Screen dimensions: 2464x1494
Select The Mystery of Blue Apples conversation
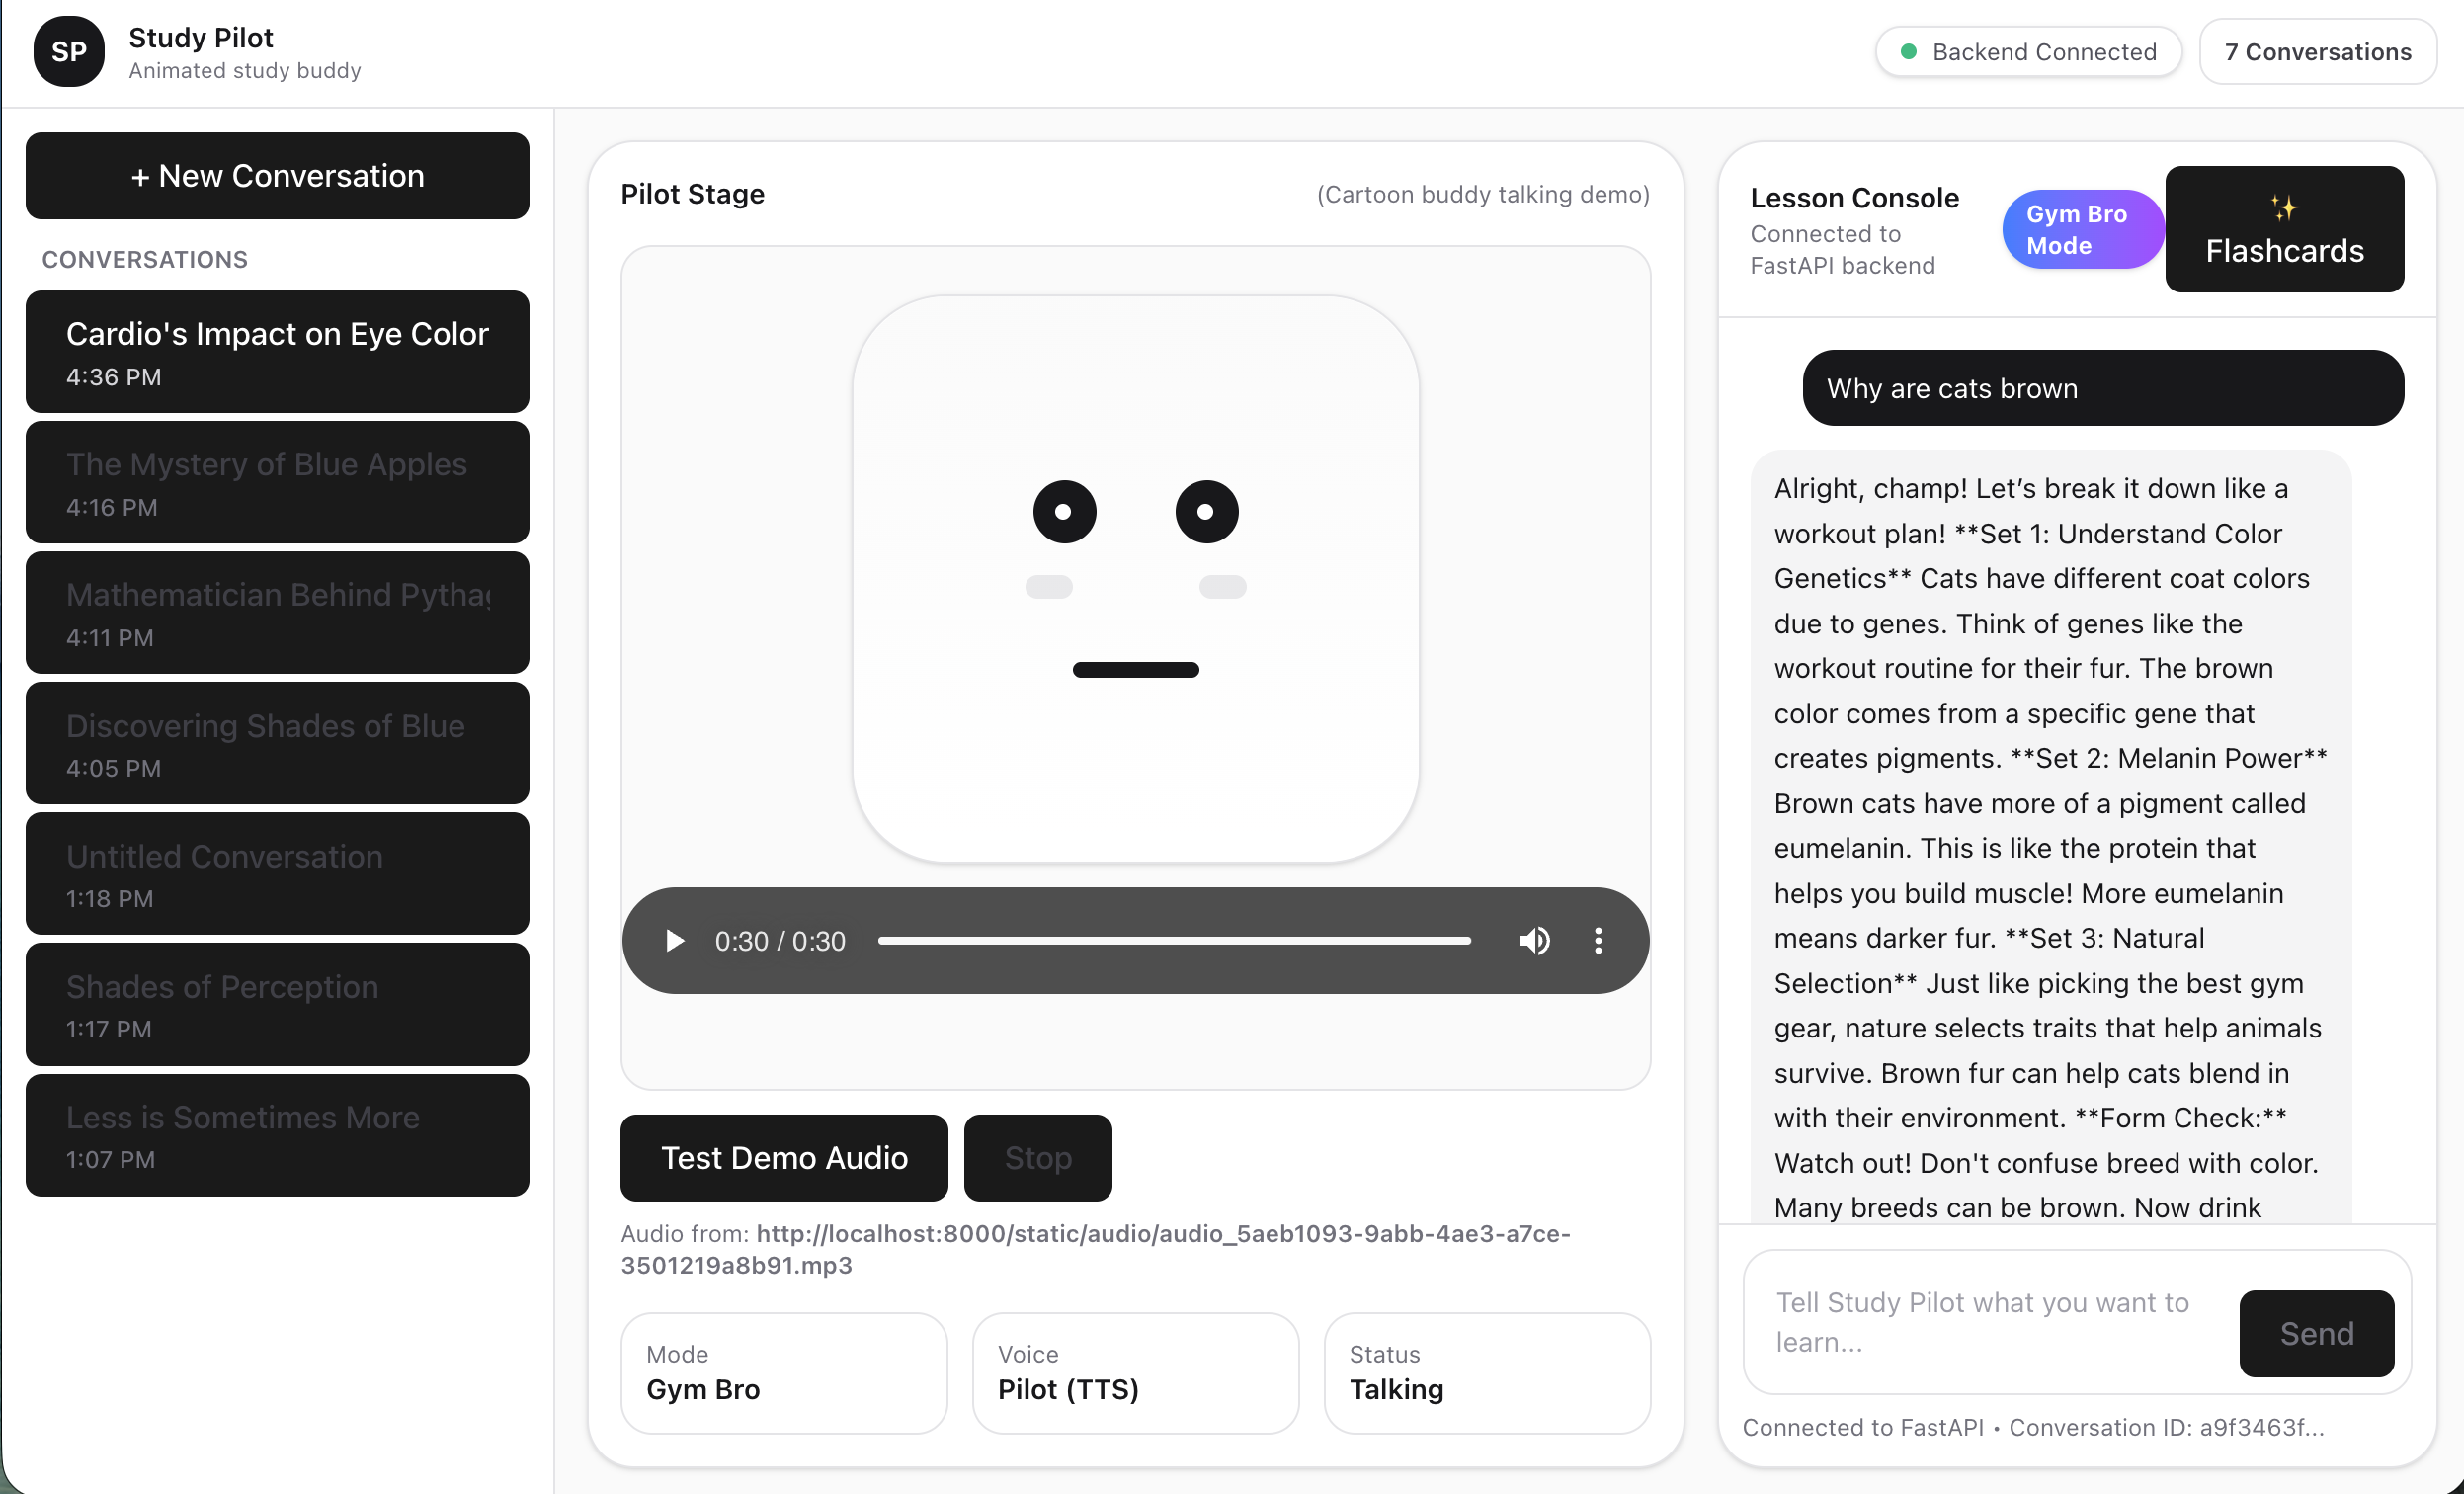[277, 483]
